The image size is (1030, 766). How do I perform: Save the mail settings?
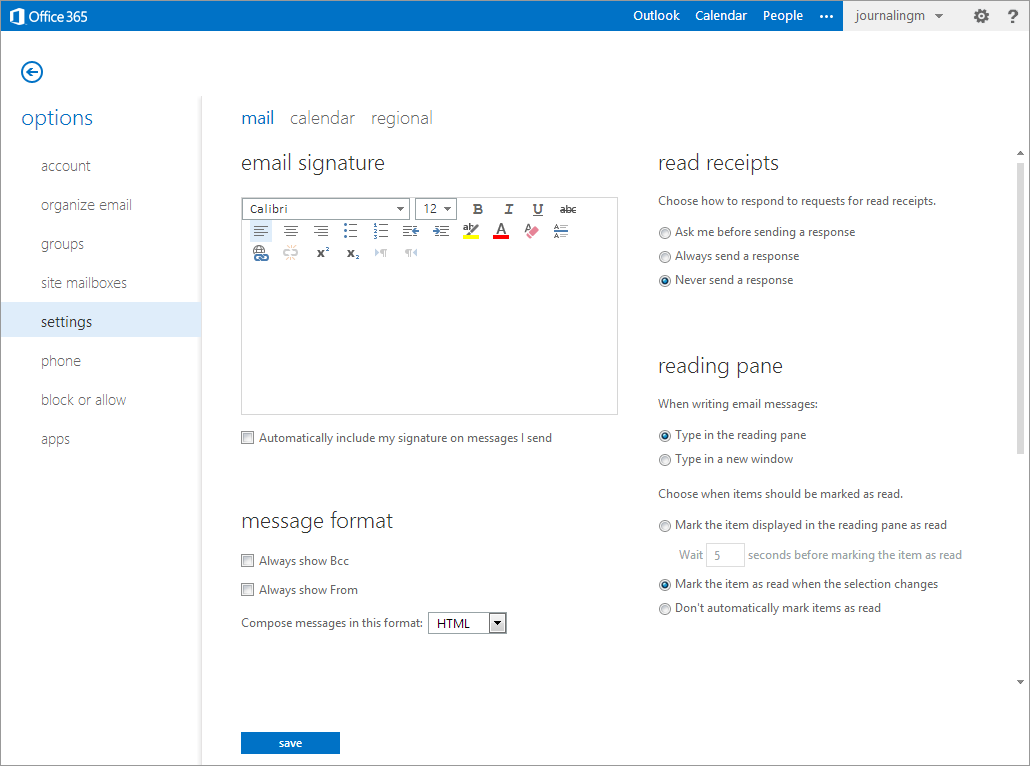pyautogui.click(x=290, y=743)
